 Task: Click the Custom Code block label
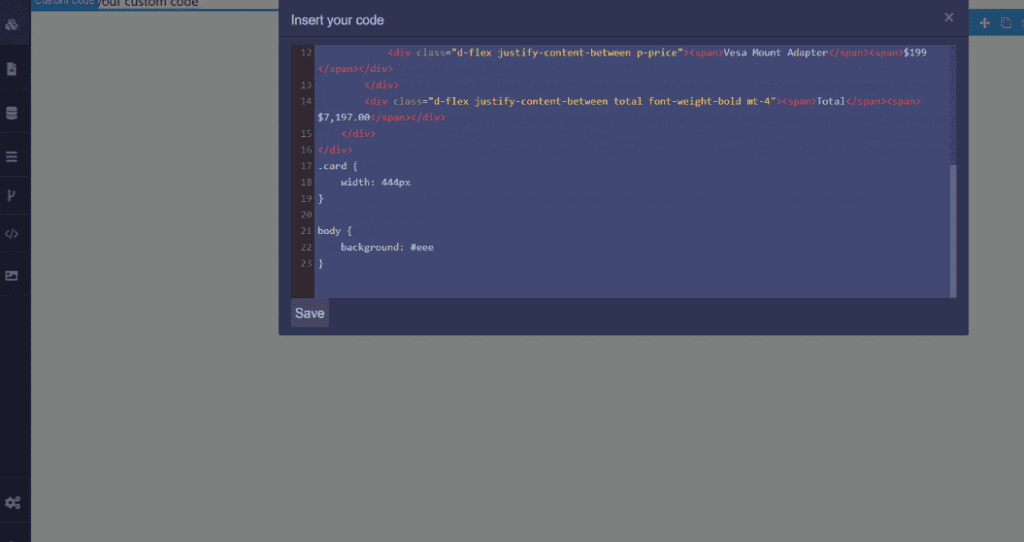pyautogui.click(x=64, y=3)
